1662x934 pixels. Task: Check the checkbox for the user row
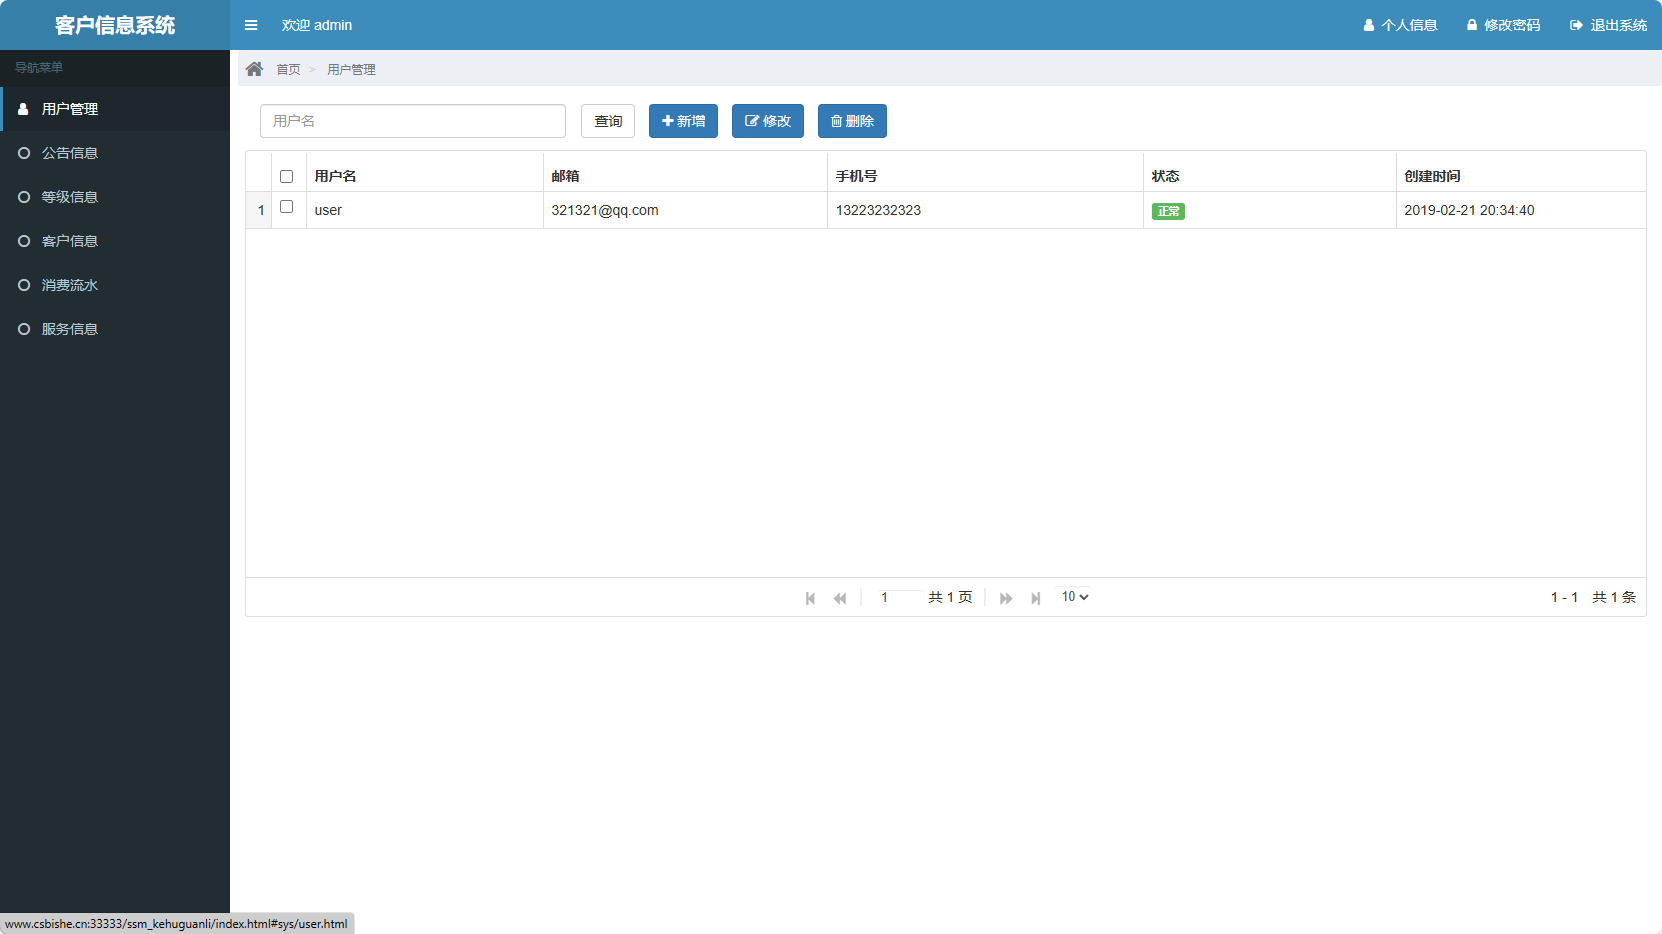pos(287,207)
